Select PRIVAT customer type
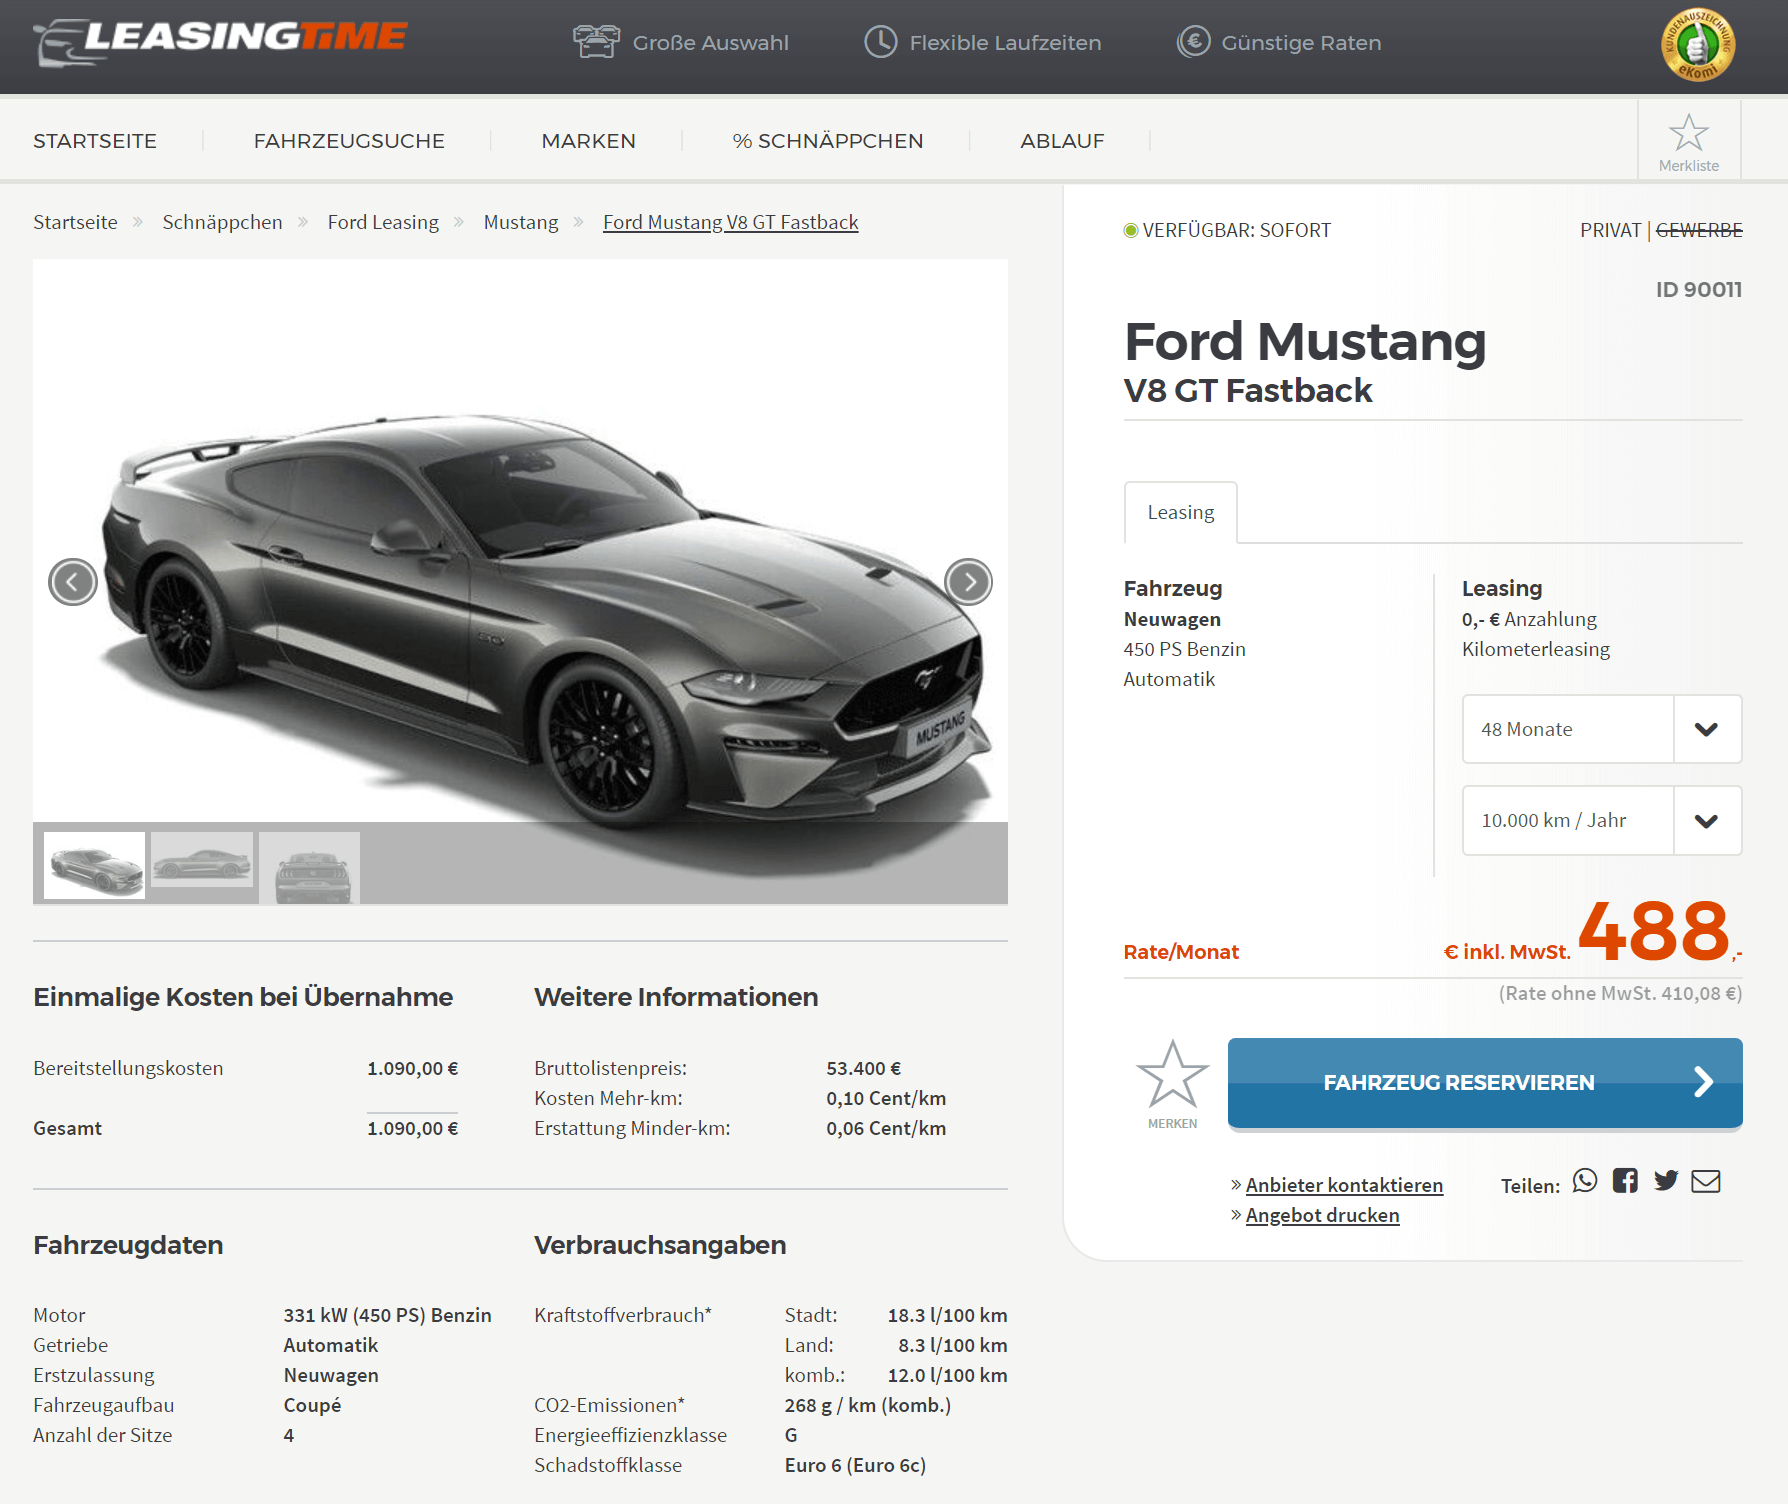The image size is (1788, 1504). click(x=1610, y=230)
